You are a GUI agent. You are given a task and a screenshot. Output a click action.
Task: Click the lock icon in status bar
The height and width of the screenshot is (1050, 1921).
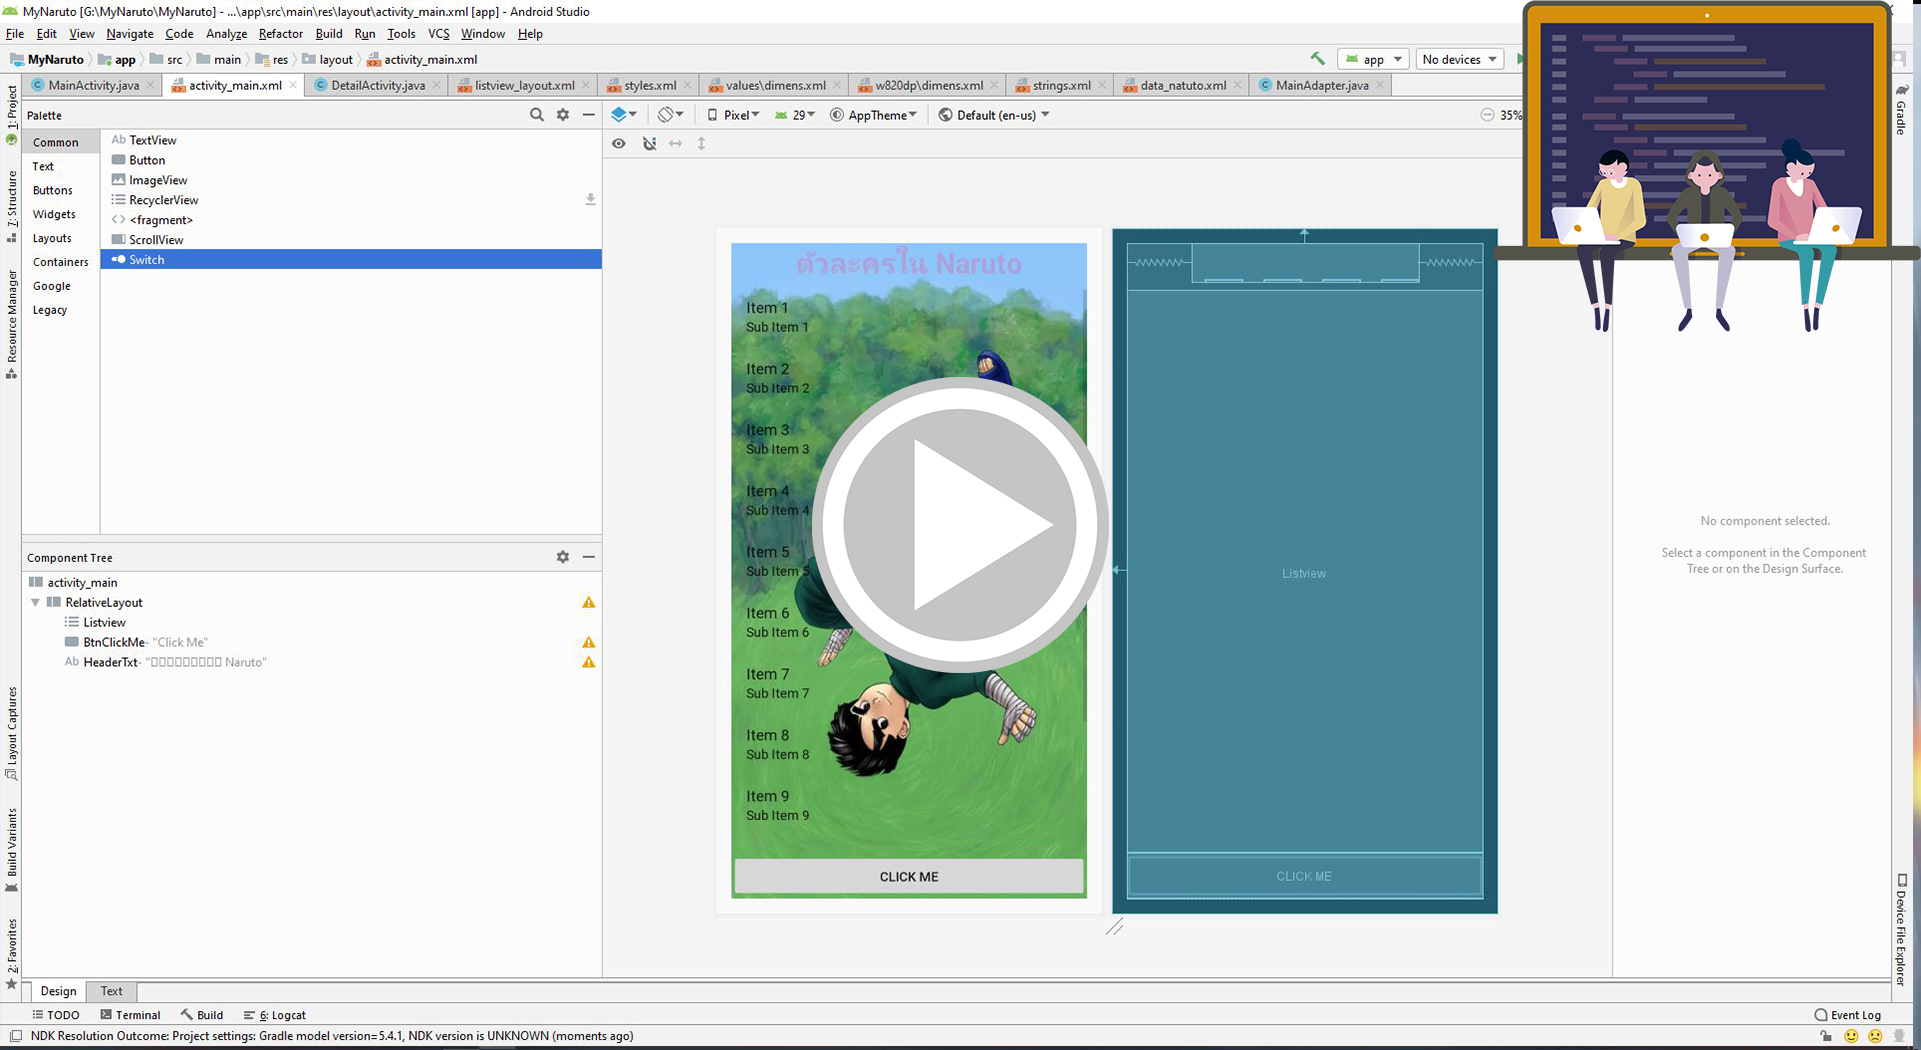(x=1826, y=1036)
